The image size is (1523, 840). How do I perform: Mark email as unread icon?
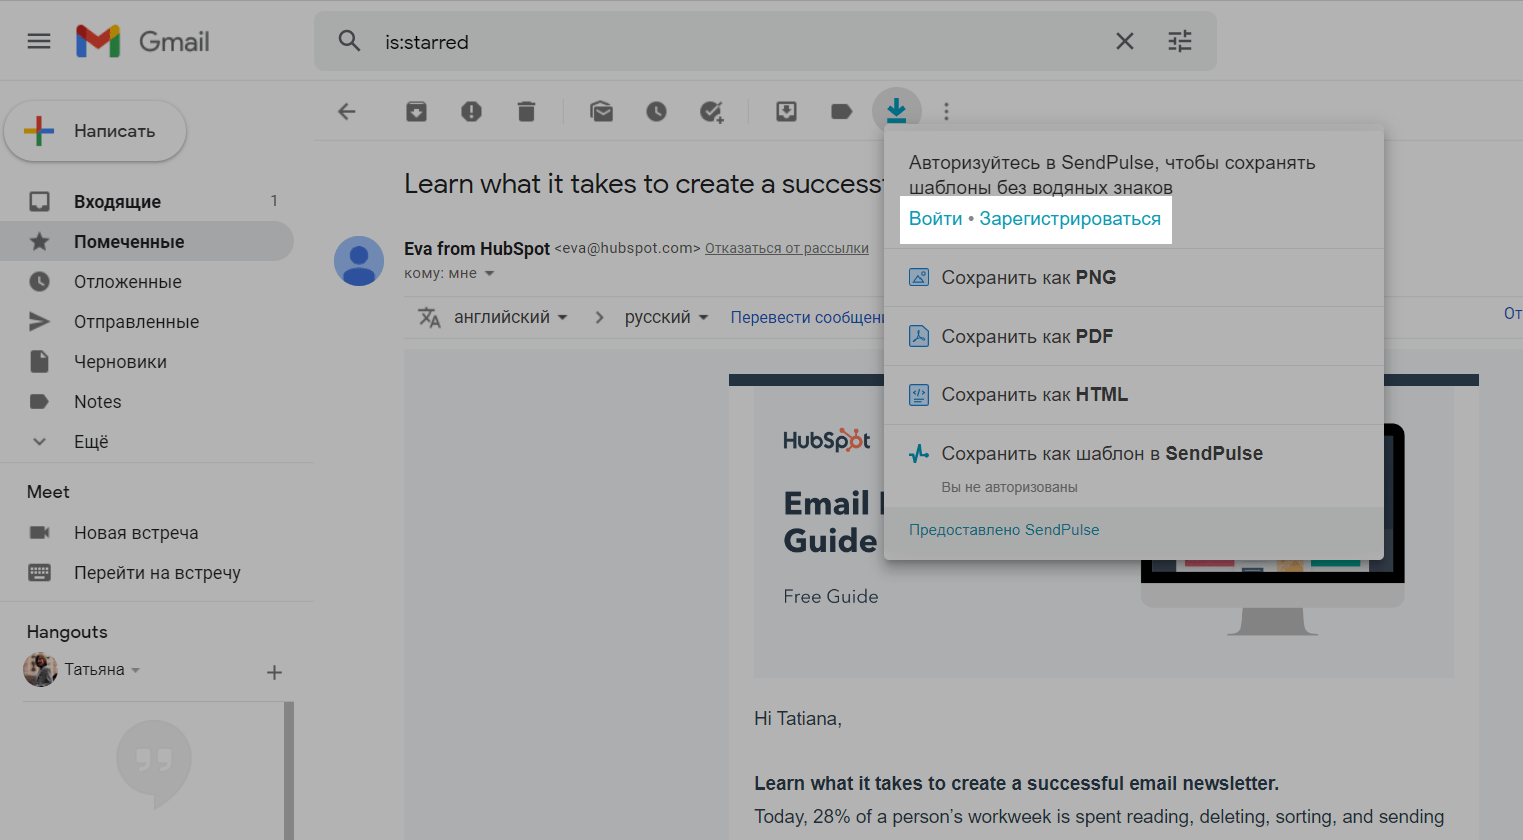[601, 112]
